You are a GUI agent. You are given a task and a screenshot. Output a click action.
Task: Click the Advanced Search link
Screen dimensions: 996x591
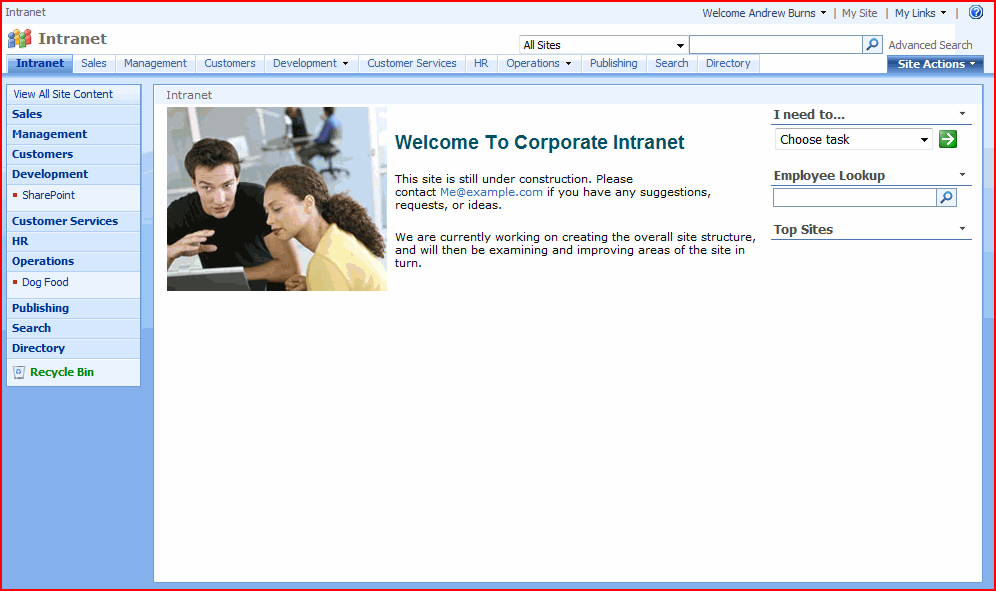[x=930, y=45]
